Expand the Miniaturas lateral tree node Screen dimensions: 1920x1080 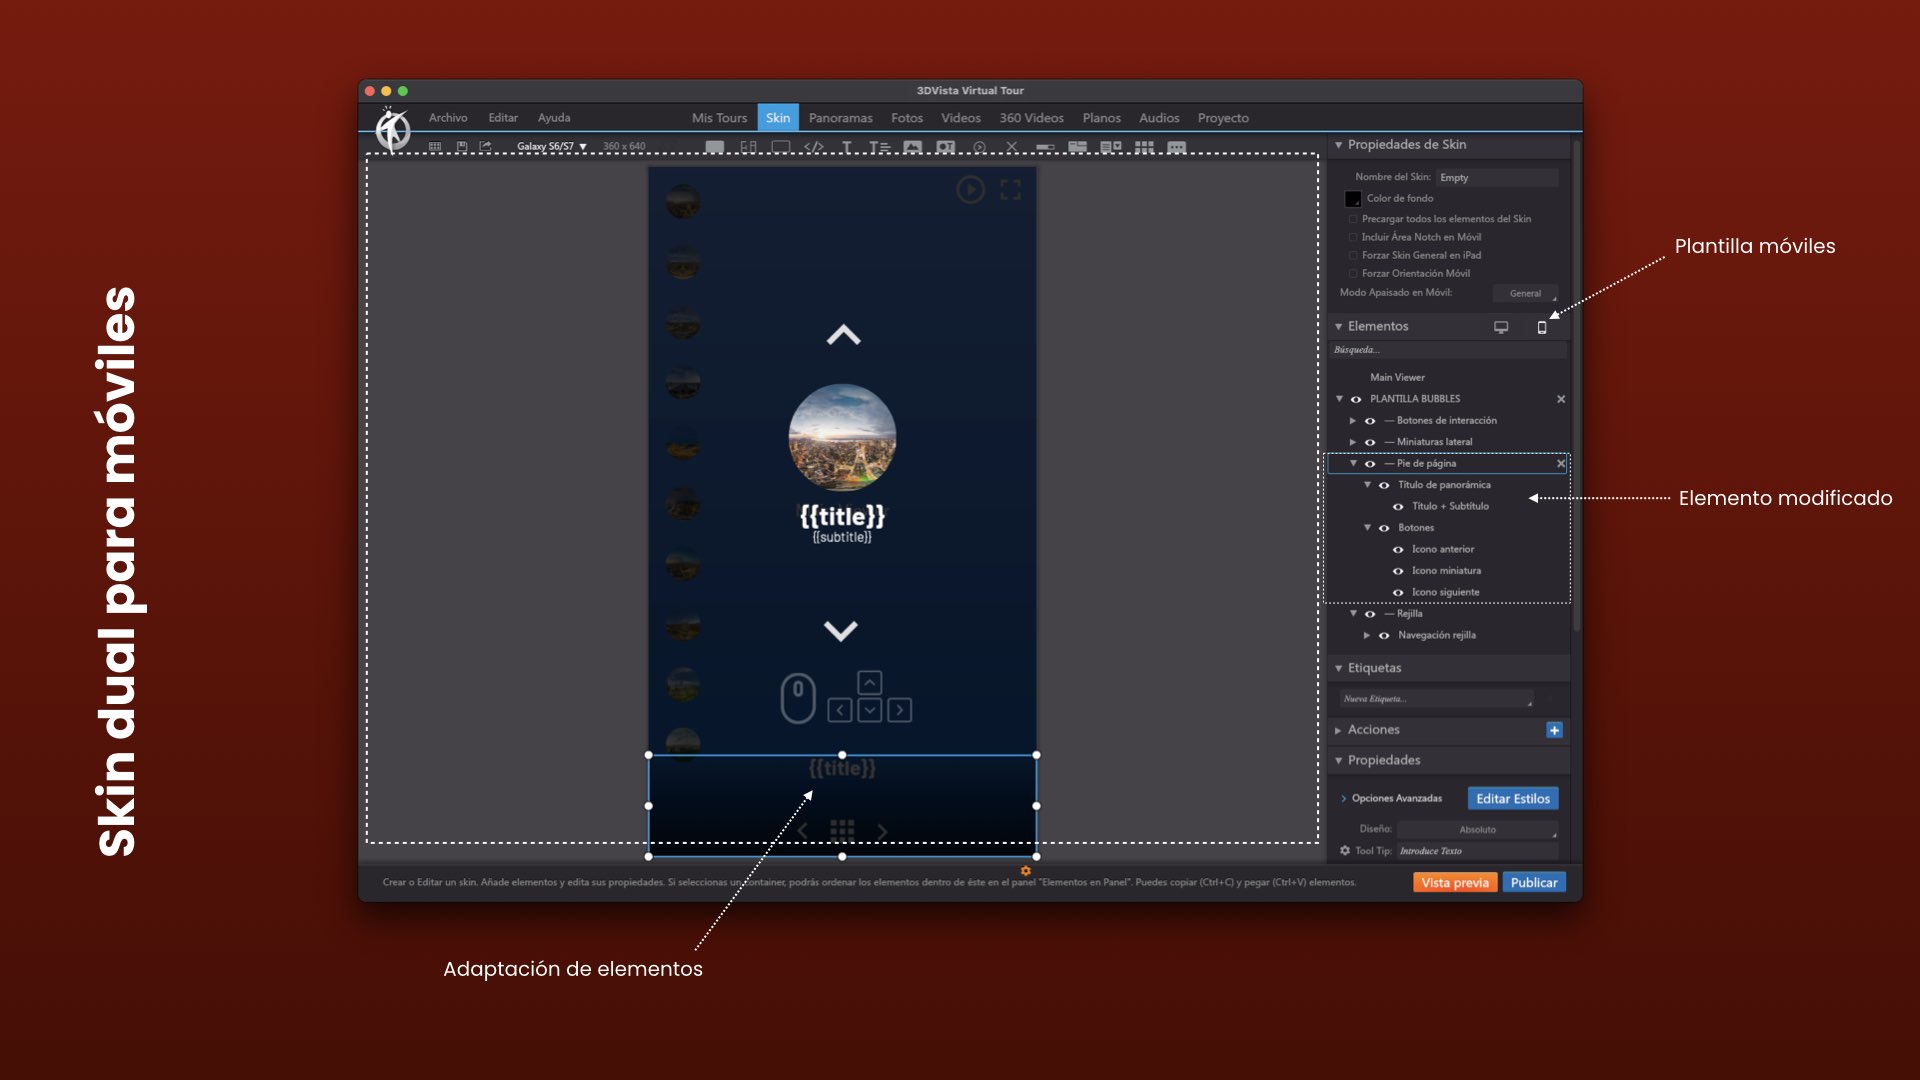[1353, 442]
